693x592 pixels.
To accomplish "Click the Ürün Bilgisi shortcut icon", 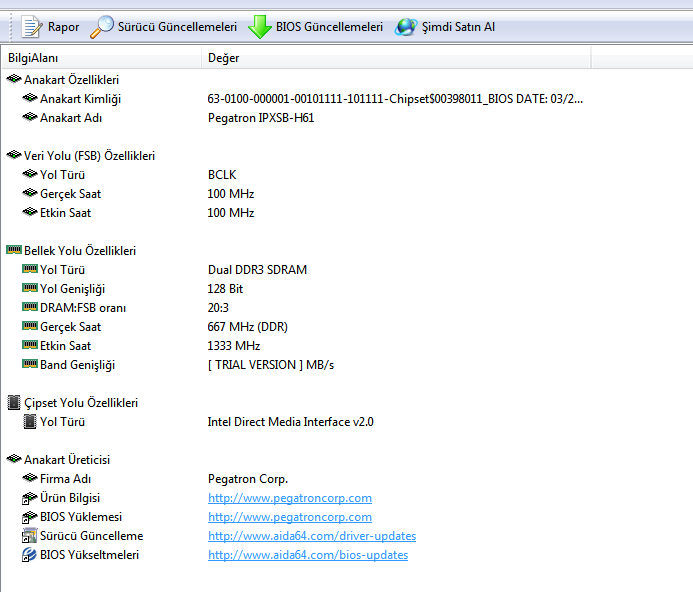I will click(29, 498).
